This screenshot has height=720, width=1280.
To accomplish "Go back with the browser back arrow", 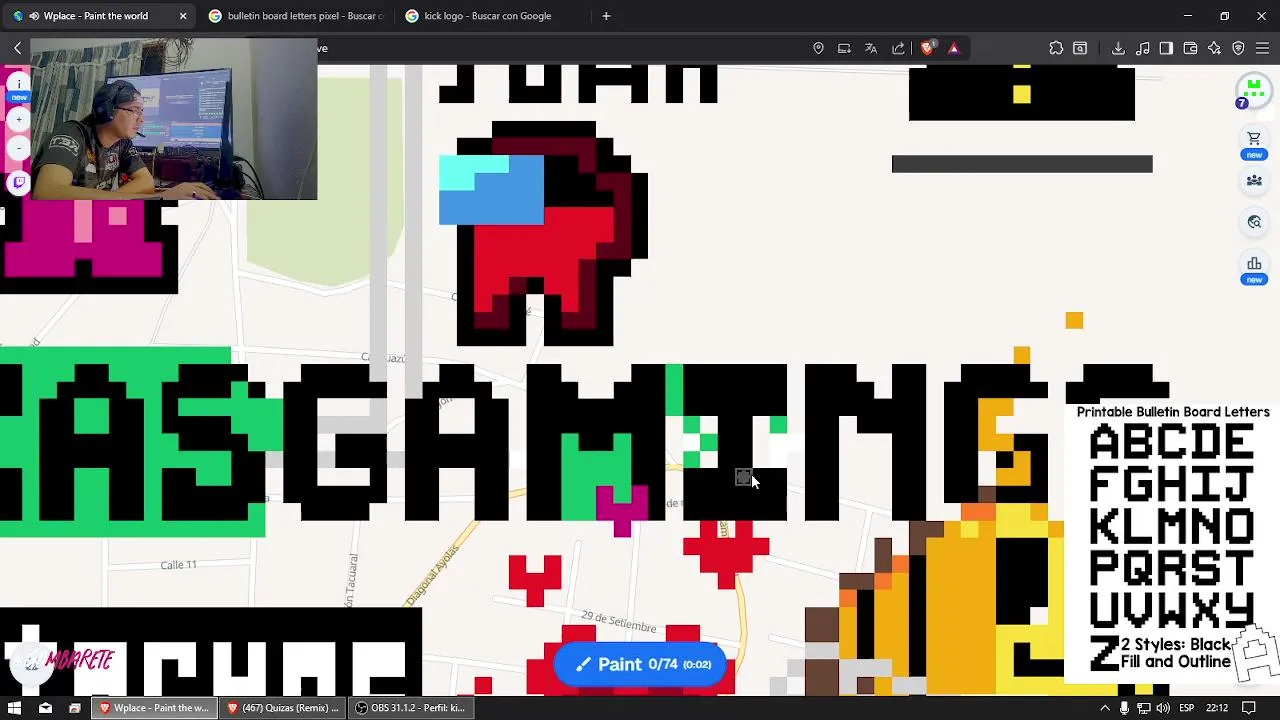I will point(17,48).
